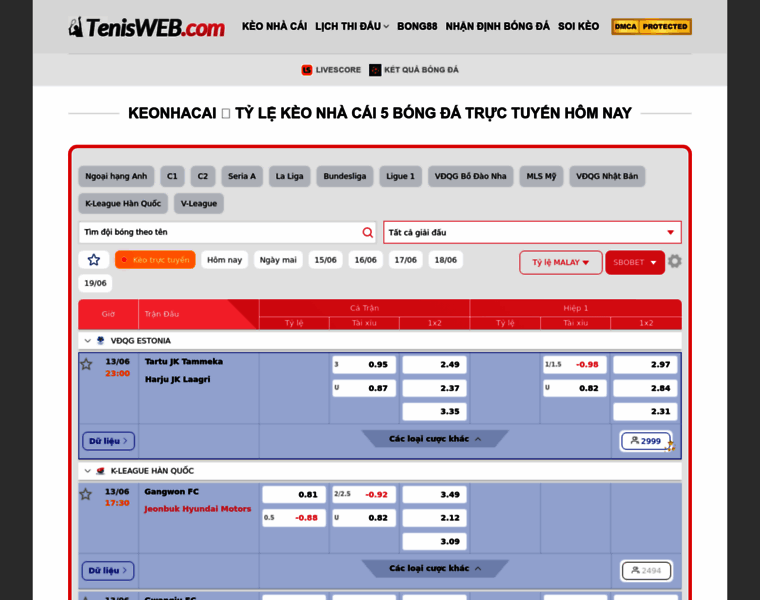Viewport: 760px width, 600px height.
Task: Select the 18/06 date tab
Action: point(445,260)
